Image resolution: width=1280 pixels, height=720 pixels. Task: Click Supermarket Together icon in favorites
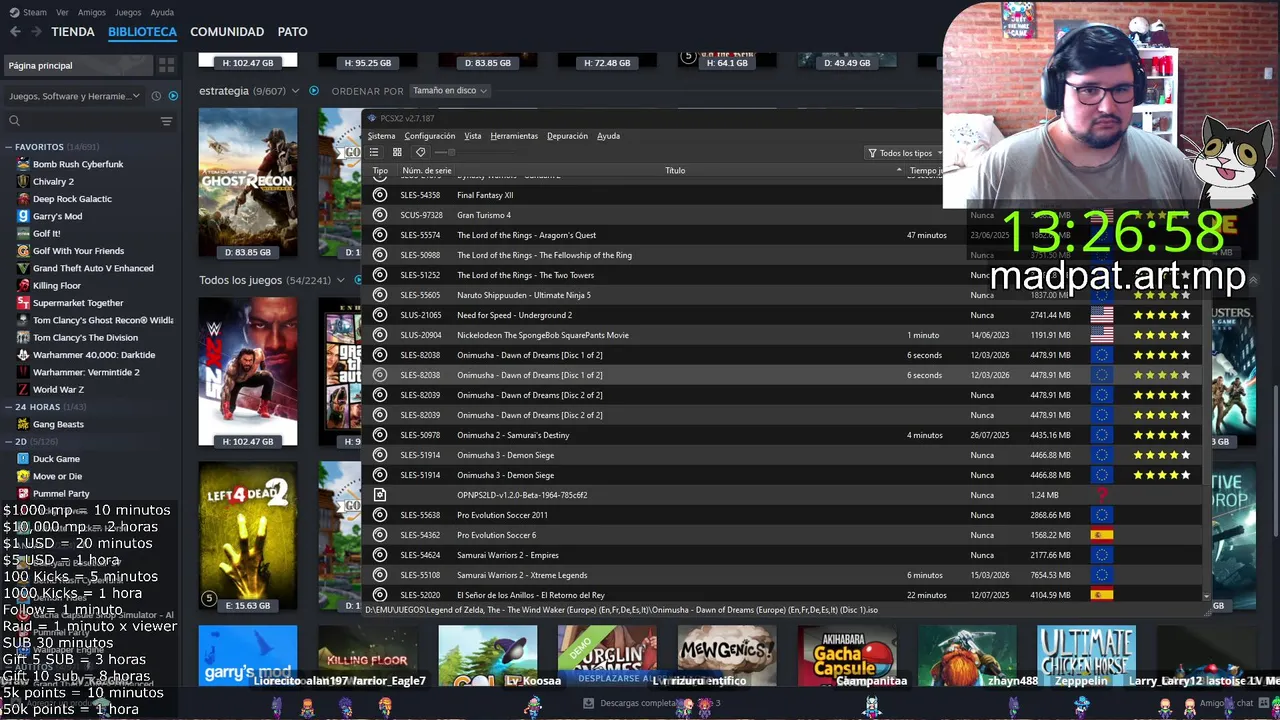click(23, 303)
